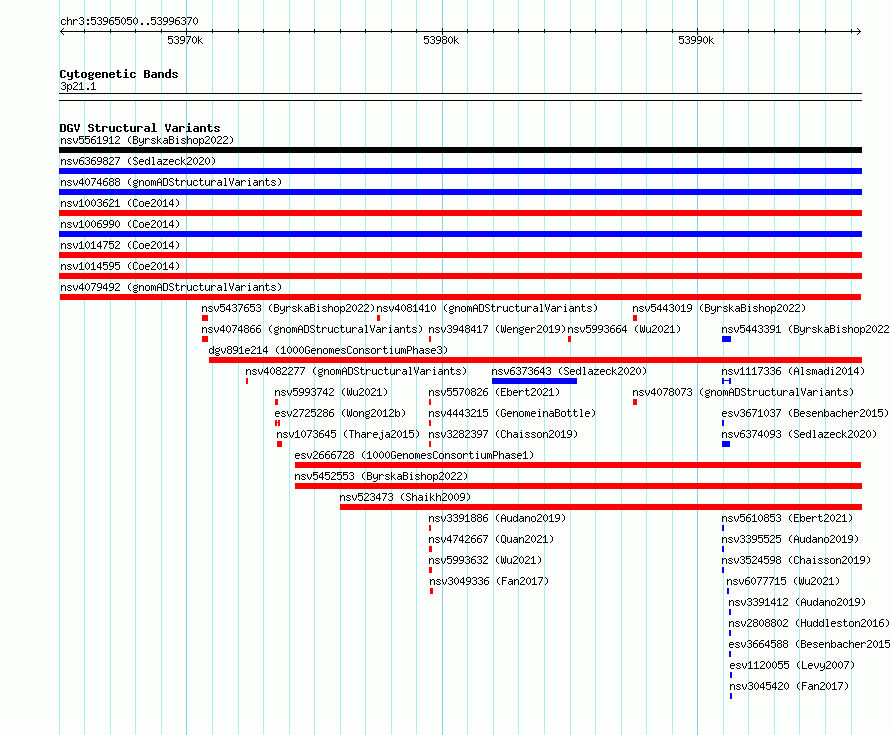This screenshot has height=735, width=890.
Task: Click esv3671037 (Besenbacher2015) label
Action: click(x=805, y=413)
